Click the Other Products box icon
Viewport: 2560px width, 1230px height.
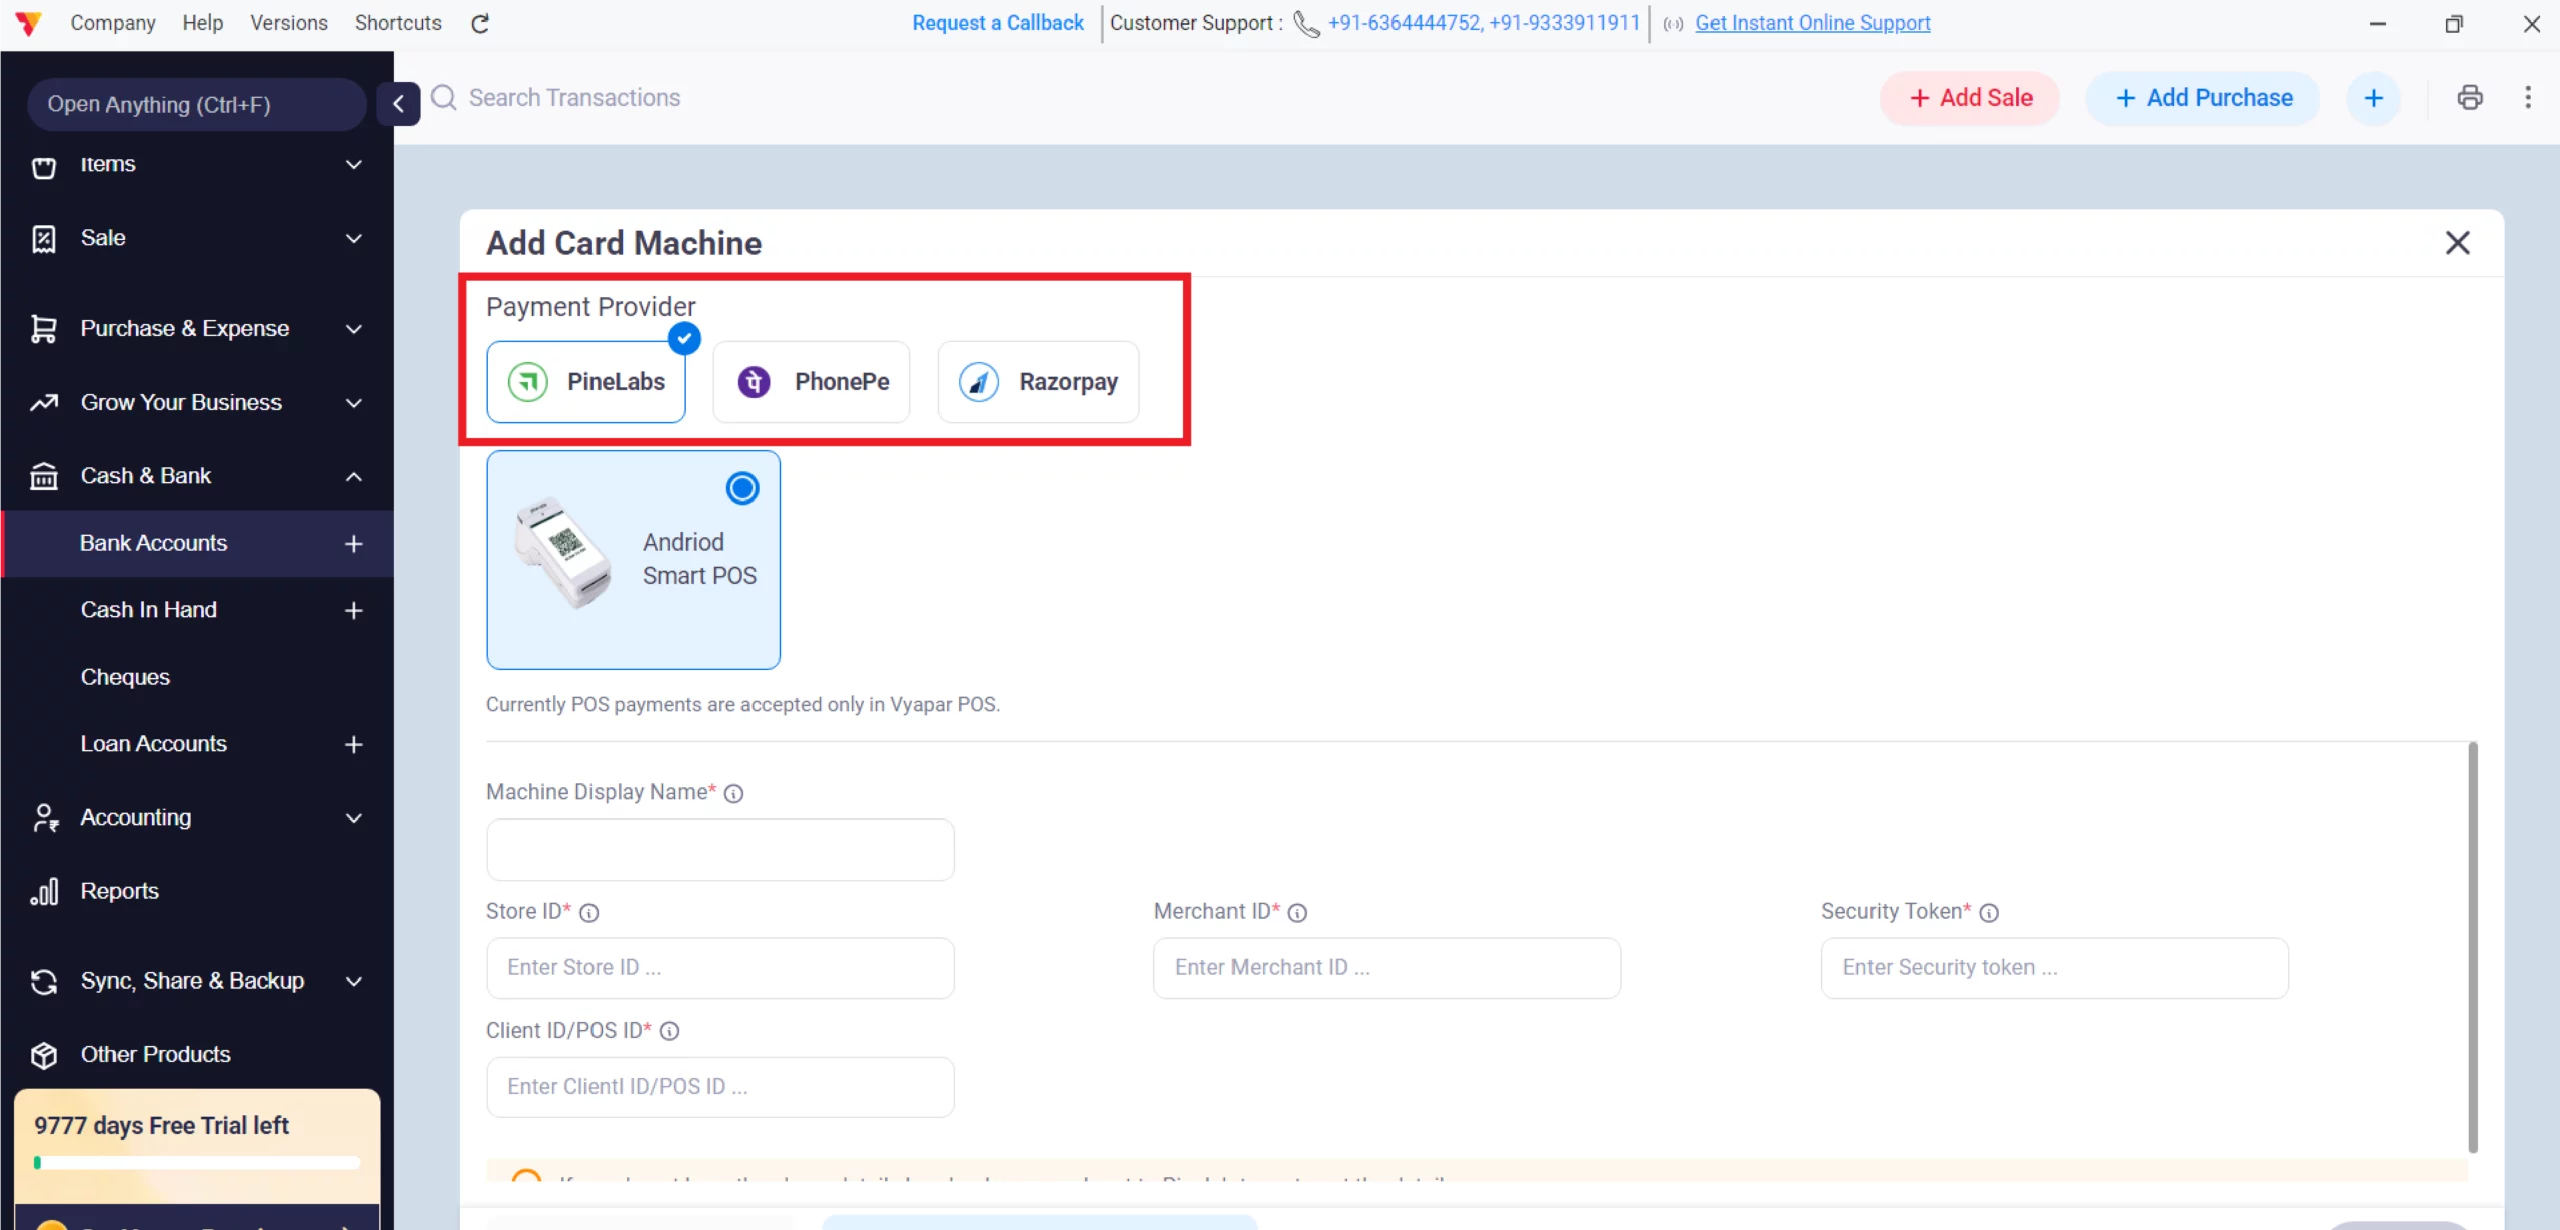tap(44, 1055)
